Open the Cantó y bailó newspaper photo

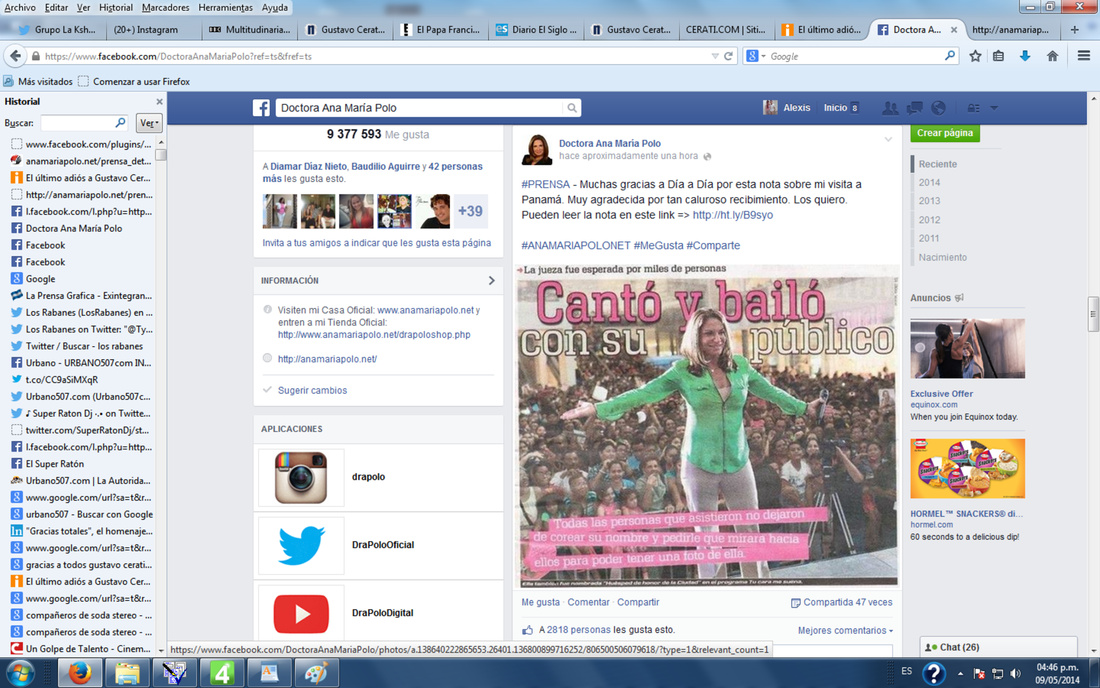[707, 425]
